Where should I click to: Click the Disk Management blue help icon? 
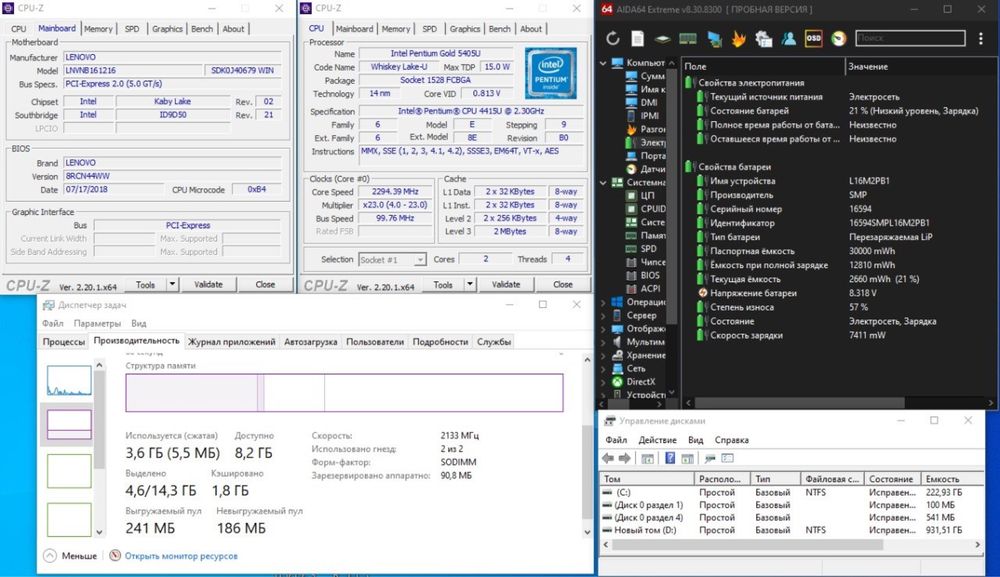[x=670, y=458]
